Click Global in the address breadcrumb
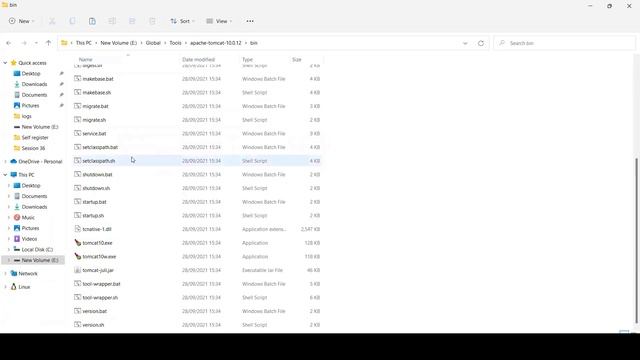 pyautogui.click(x=153, y=43)
